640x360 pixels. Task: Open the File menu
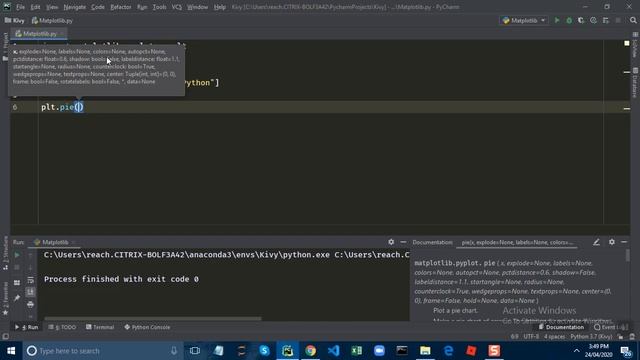(x=20, y=7)
